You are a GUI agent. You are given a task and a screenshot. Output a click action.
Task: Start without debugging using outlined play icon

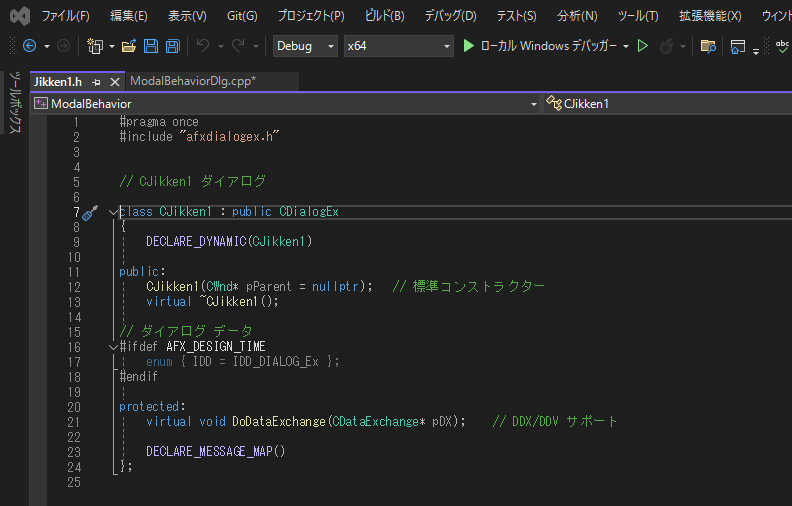point(643,46)
